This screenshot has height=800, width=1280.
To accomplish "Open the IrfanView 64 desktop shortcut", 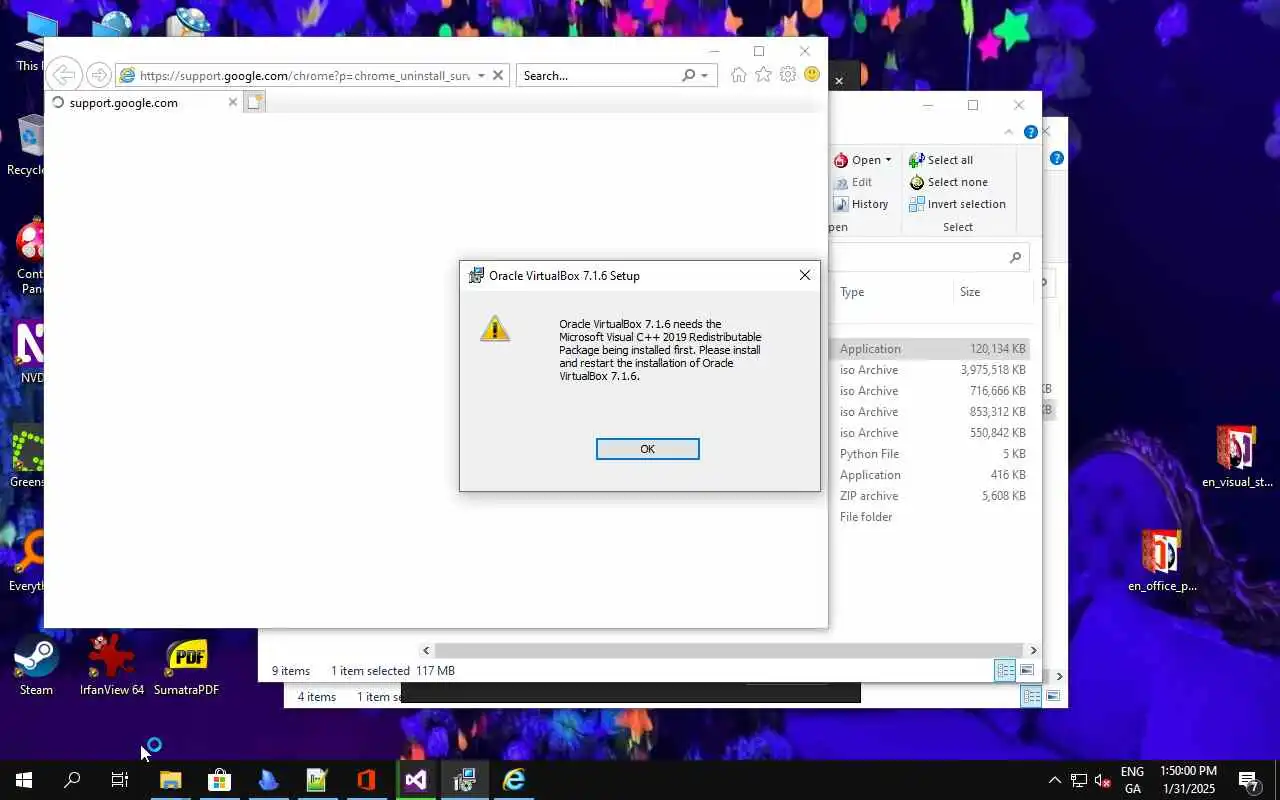I will pyautogui.click(x=112, y=665).
